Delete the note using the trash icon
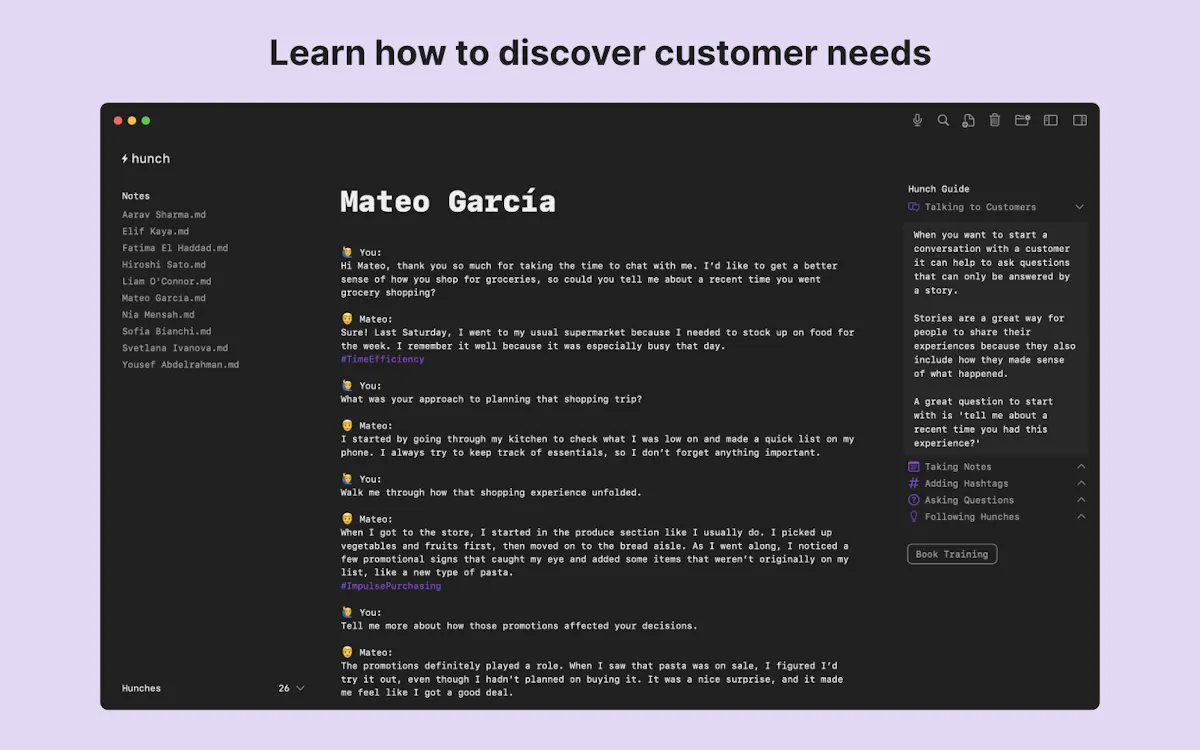The height and width of the screenshot is (750, 1200). point(995,120)
